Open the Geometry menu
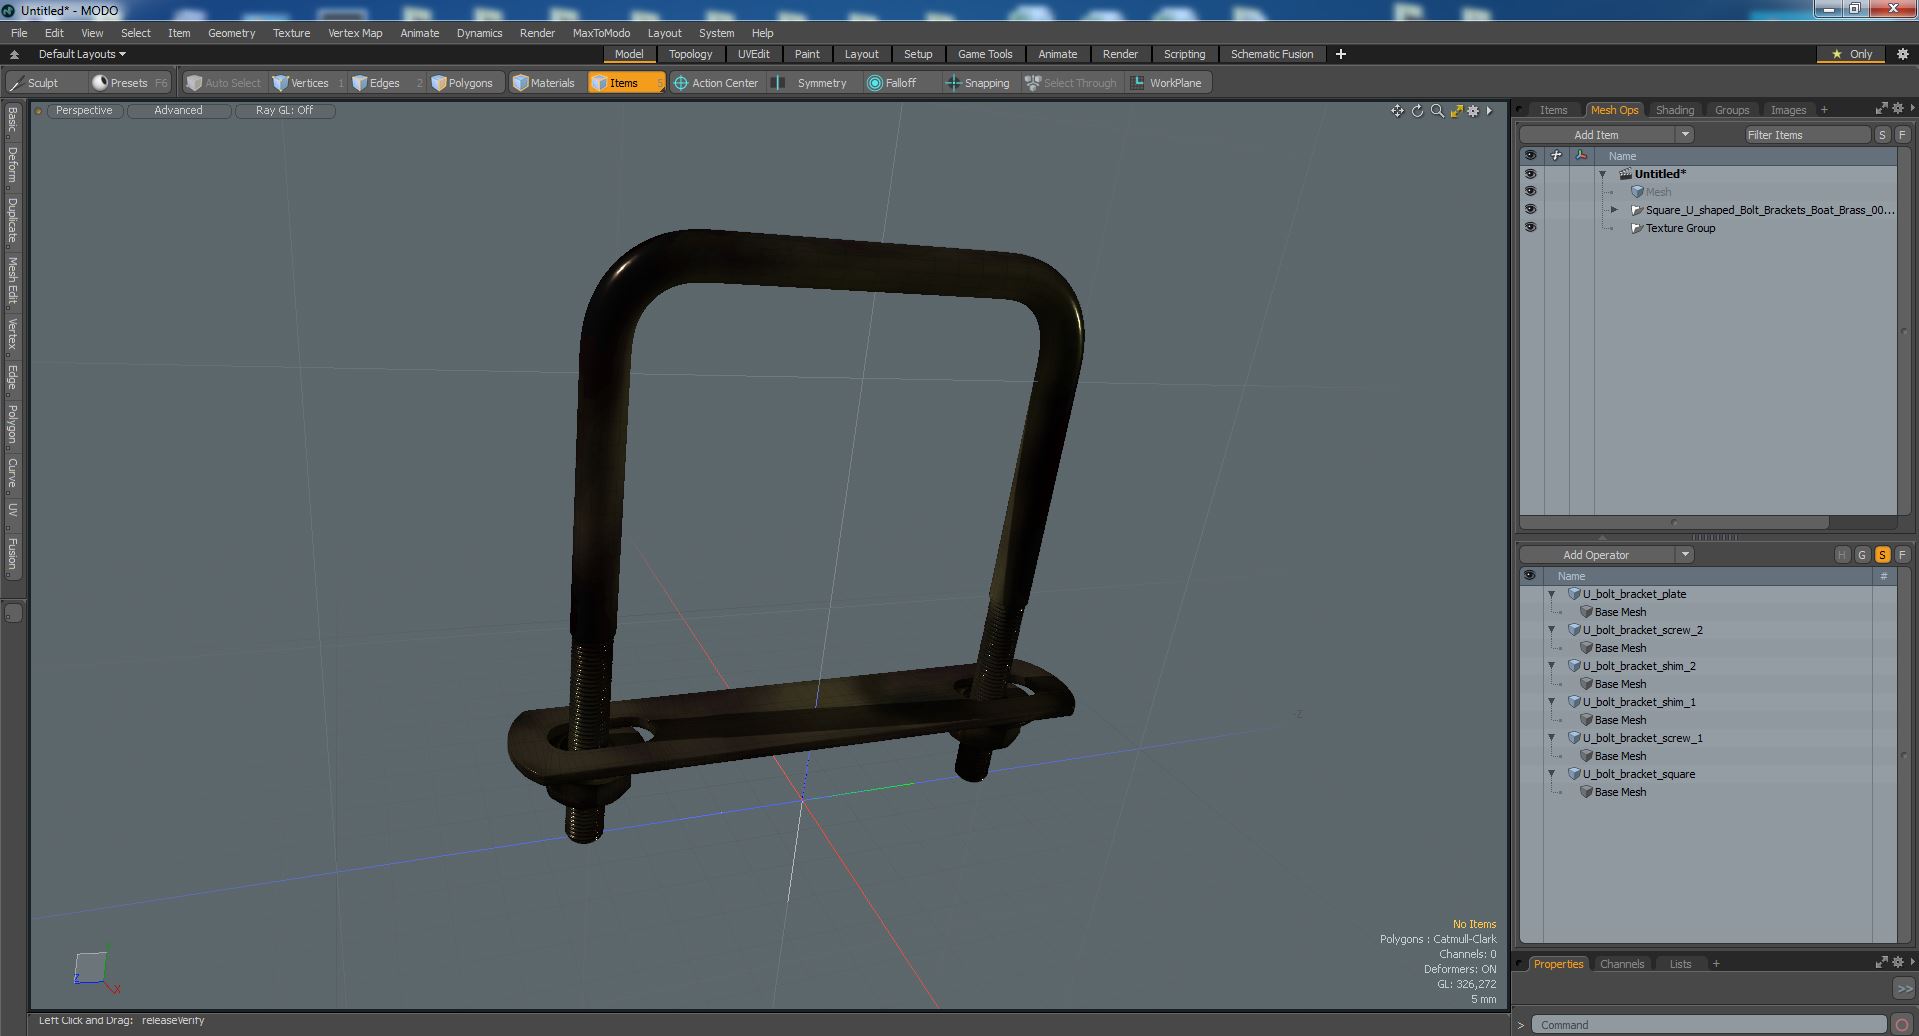 click(x=231, y=33)
